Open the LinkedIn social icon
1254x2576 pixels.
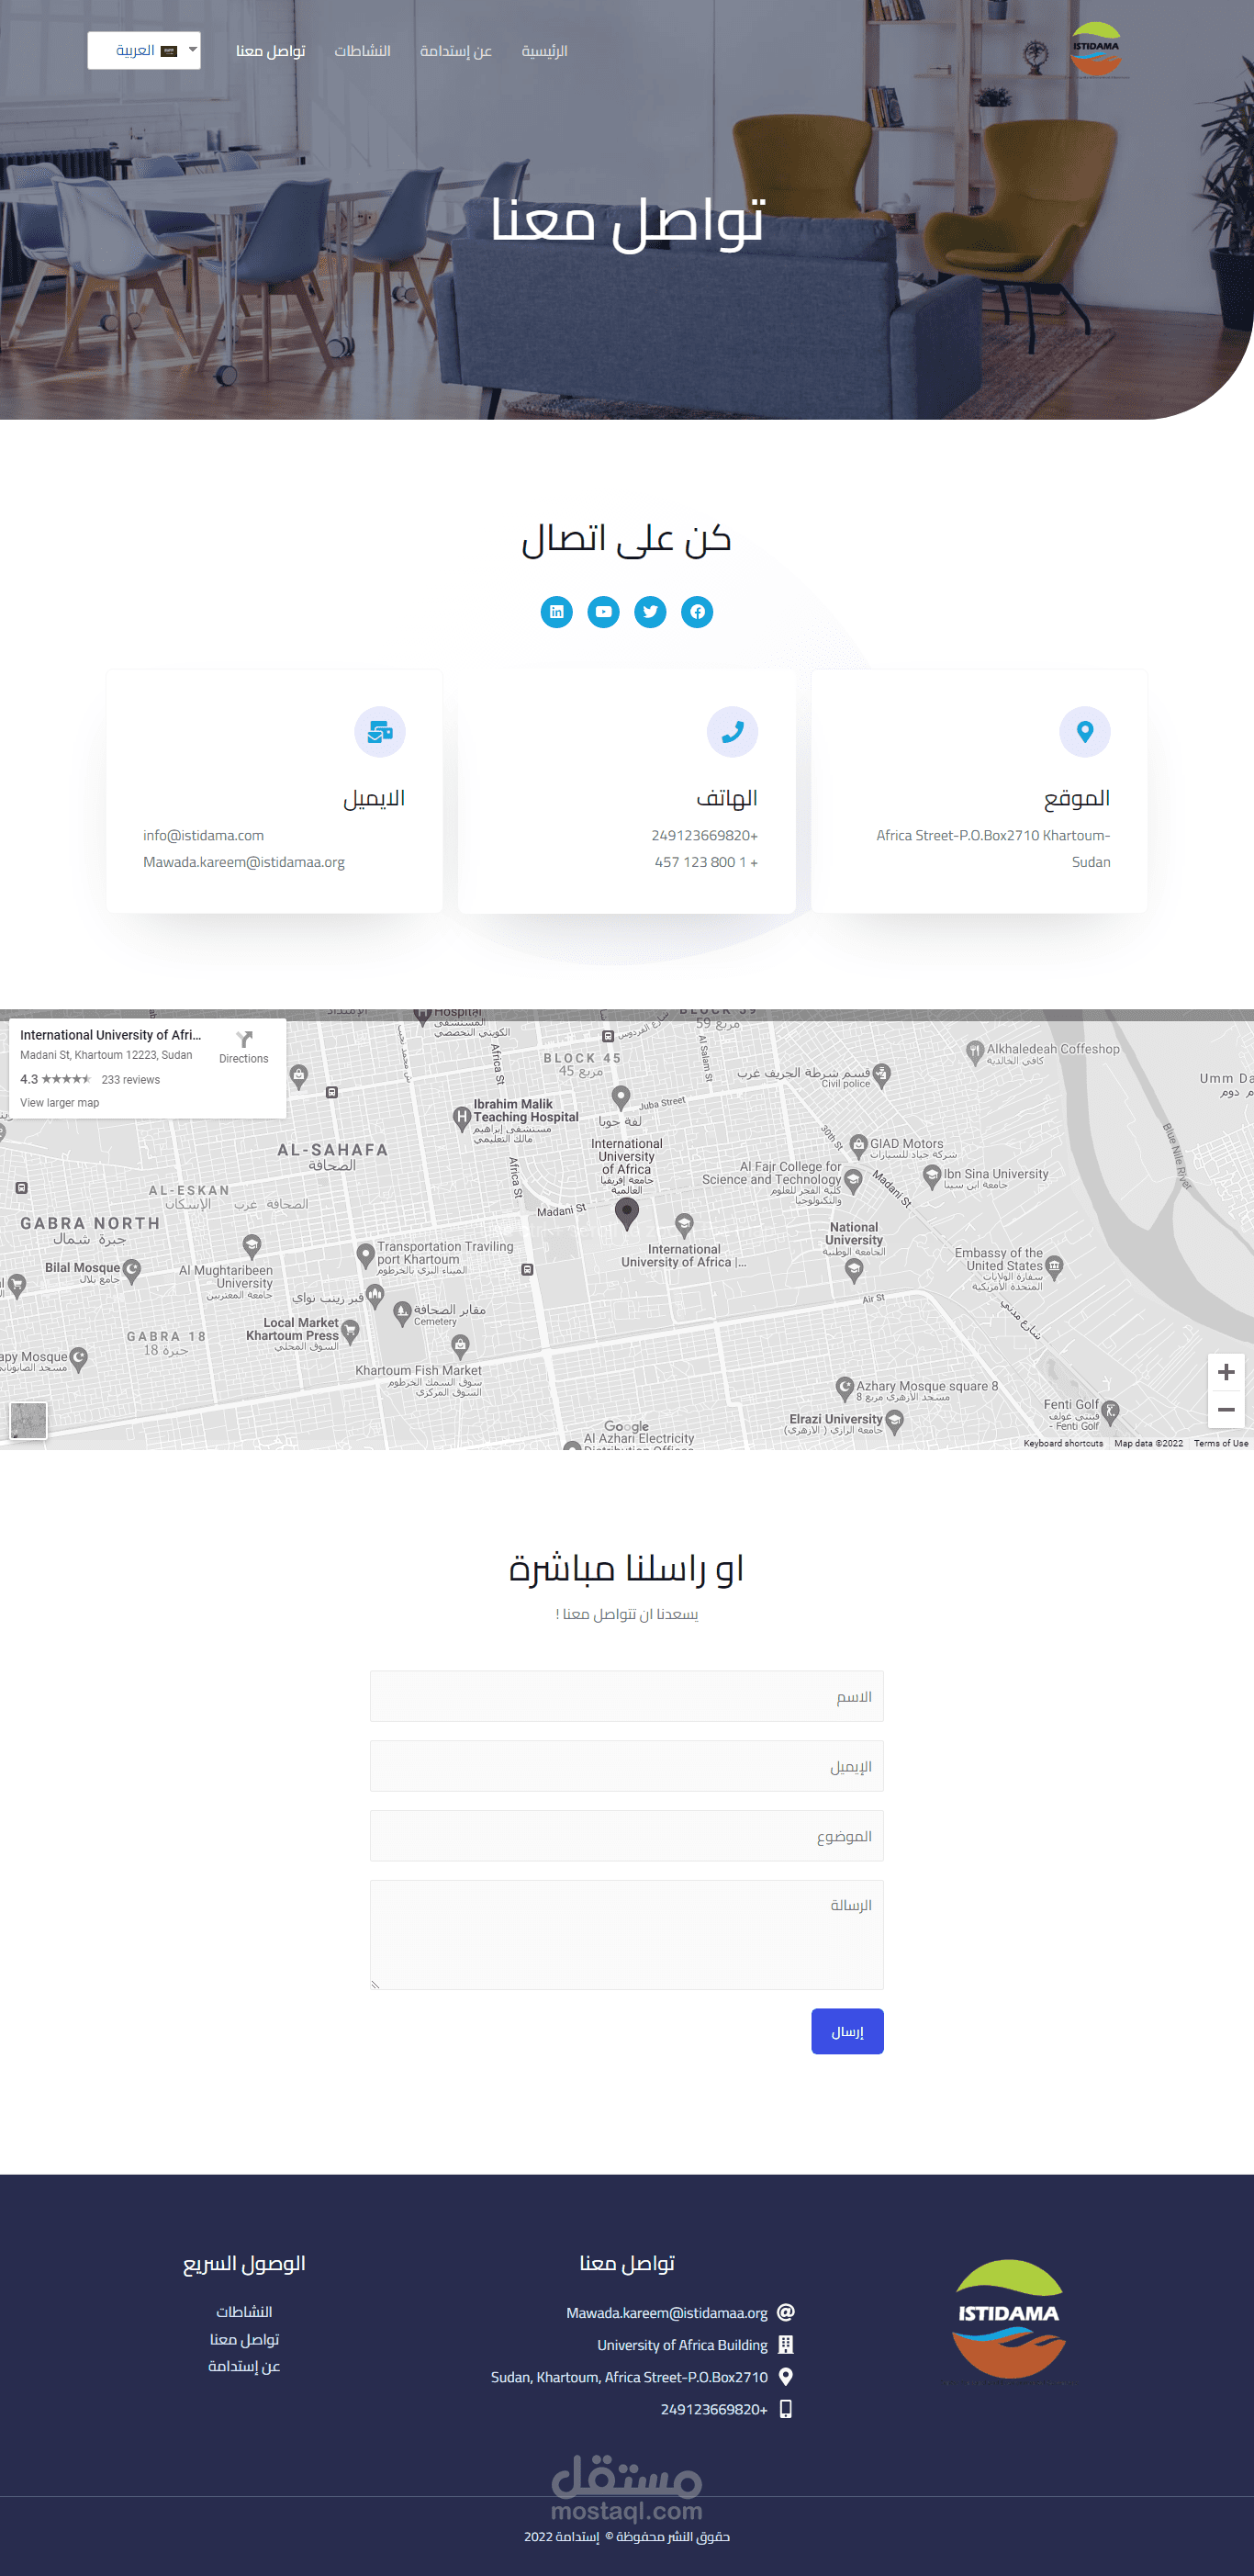click(x=557, y=611)
